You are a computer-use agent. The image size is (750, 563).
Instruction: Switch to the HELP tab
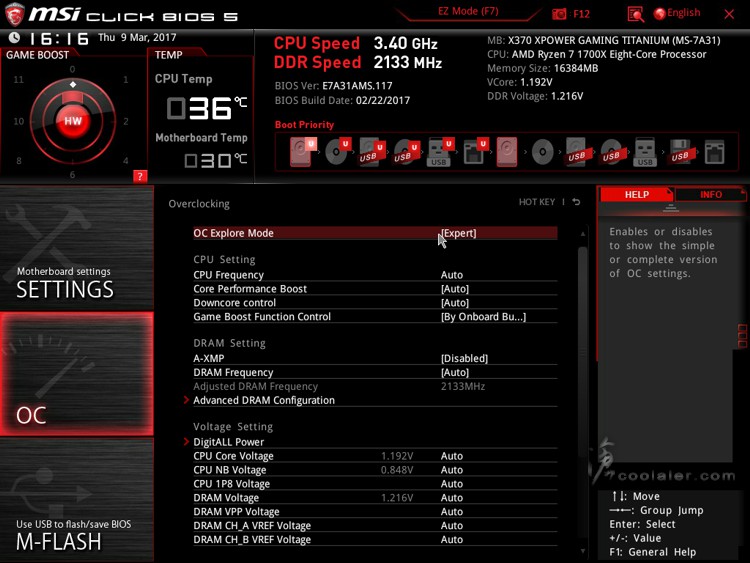636,195
